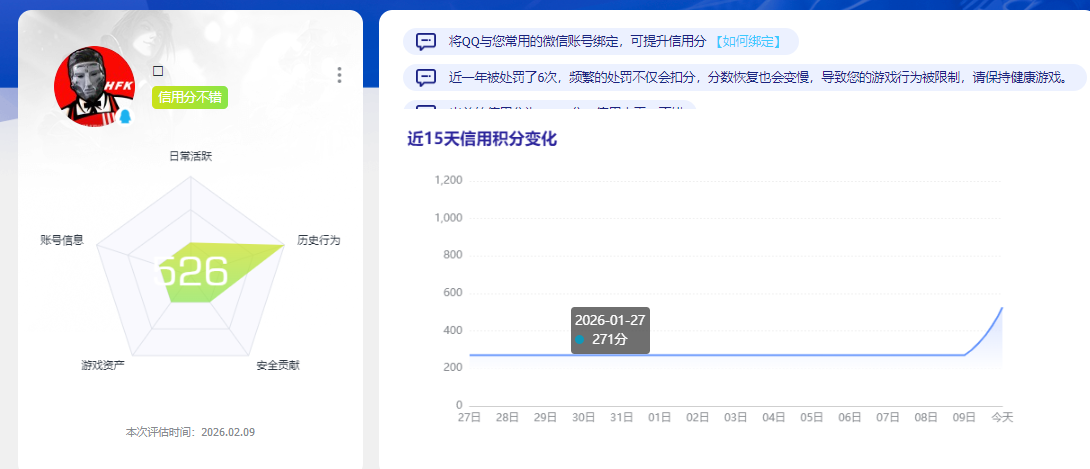Click the QQ penguin badge on avatar
1090x469 pixels.
[125, 117]
